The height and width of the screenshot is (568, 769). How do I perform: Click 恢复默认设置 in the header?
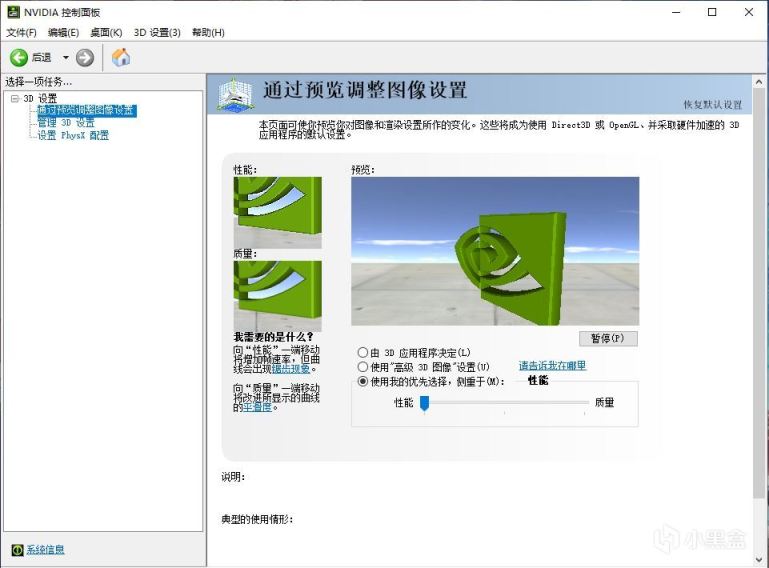pyautogui.click(x=712, y=105)
